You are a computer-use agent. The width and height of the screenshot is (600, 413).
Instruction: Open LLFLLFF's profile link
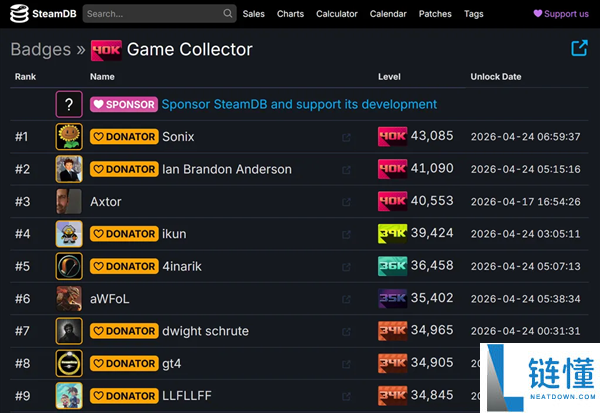tap(187, 396)
